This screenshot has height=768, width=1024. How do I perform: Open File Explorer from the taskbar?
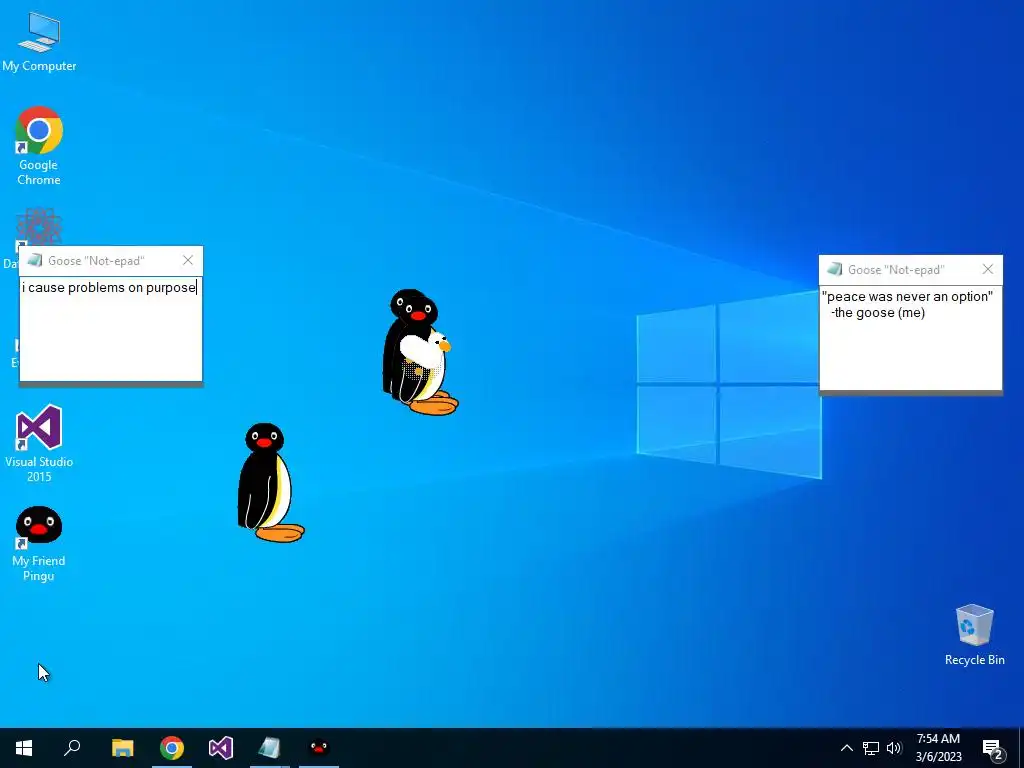[122, 748]
